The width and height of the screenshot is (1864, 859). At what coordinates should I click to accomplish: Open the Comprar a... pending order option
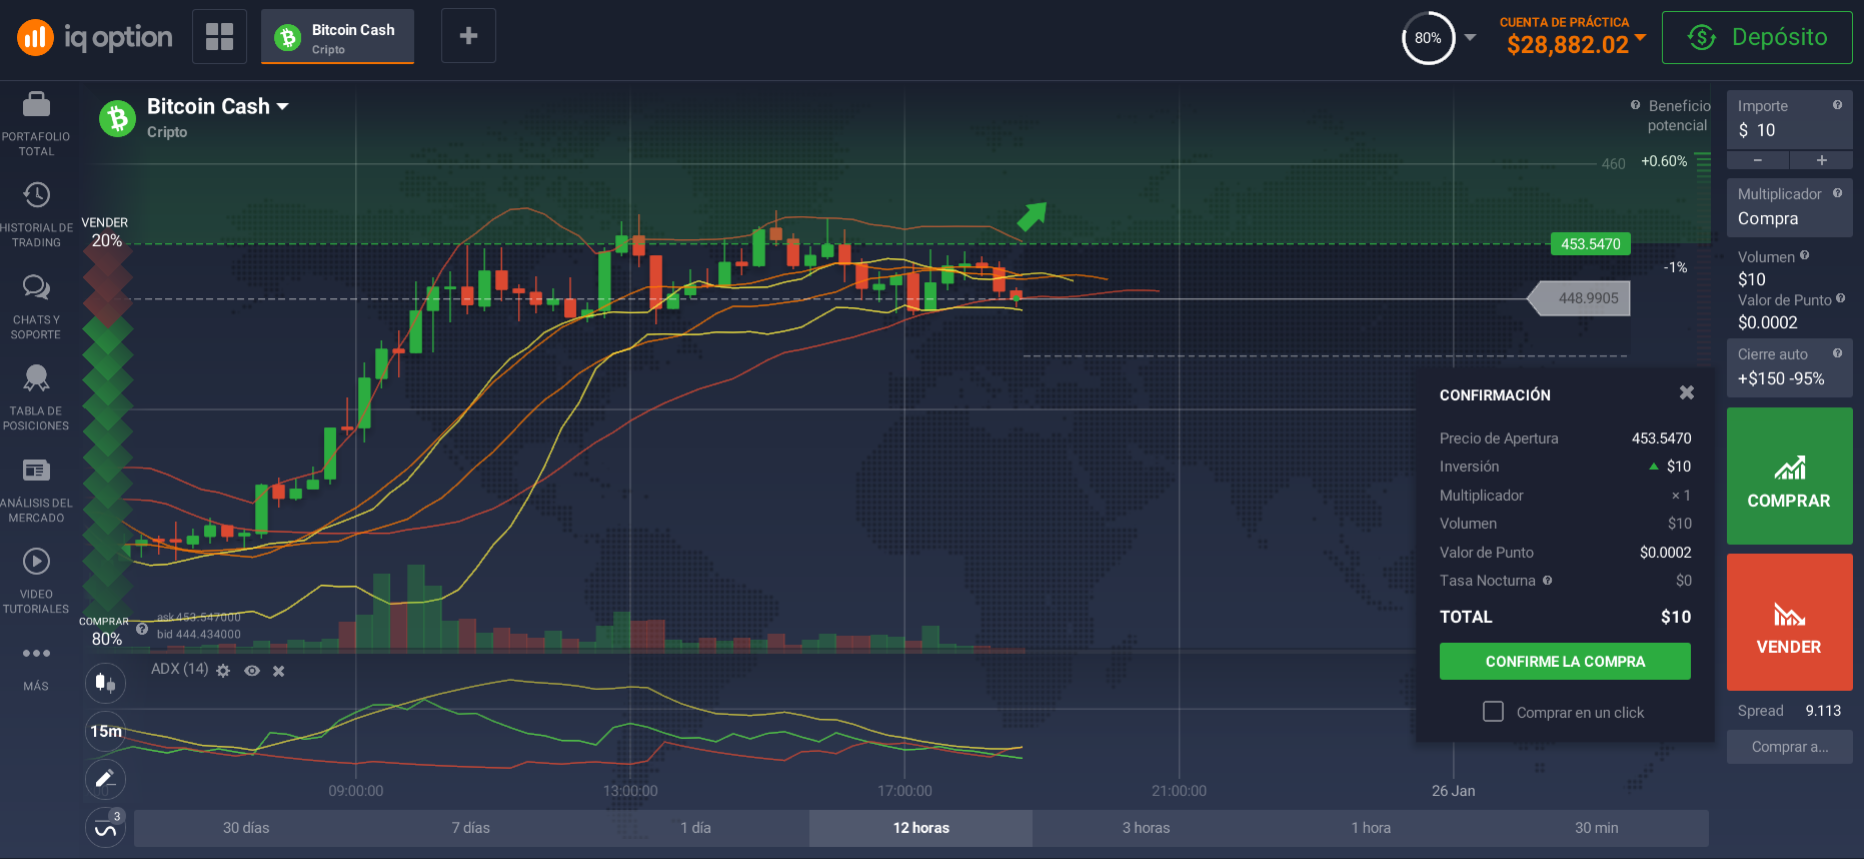[x=1789, y=747]
